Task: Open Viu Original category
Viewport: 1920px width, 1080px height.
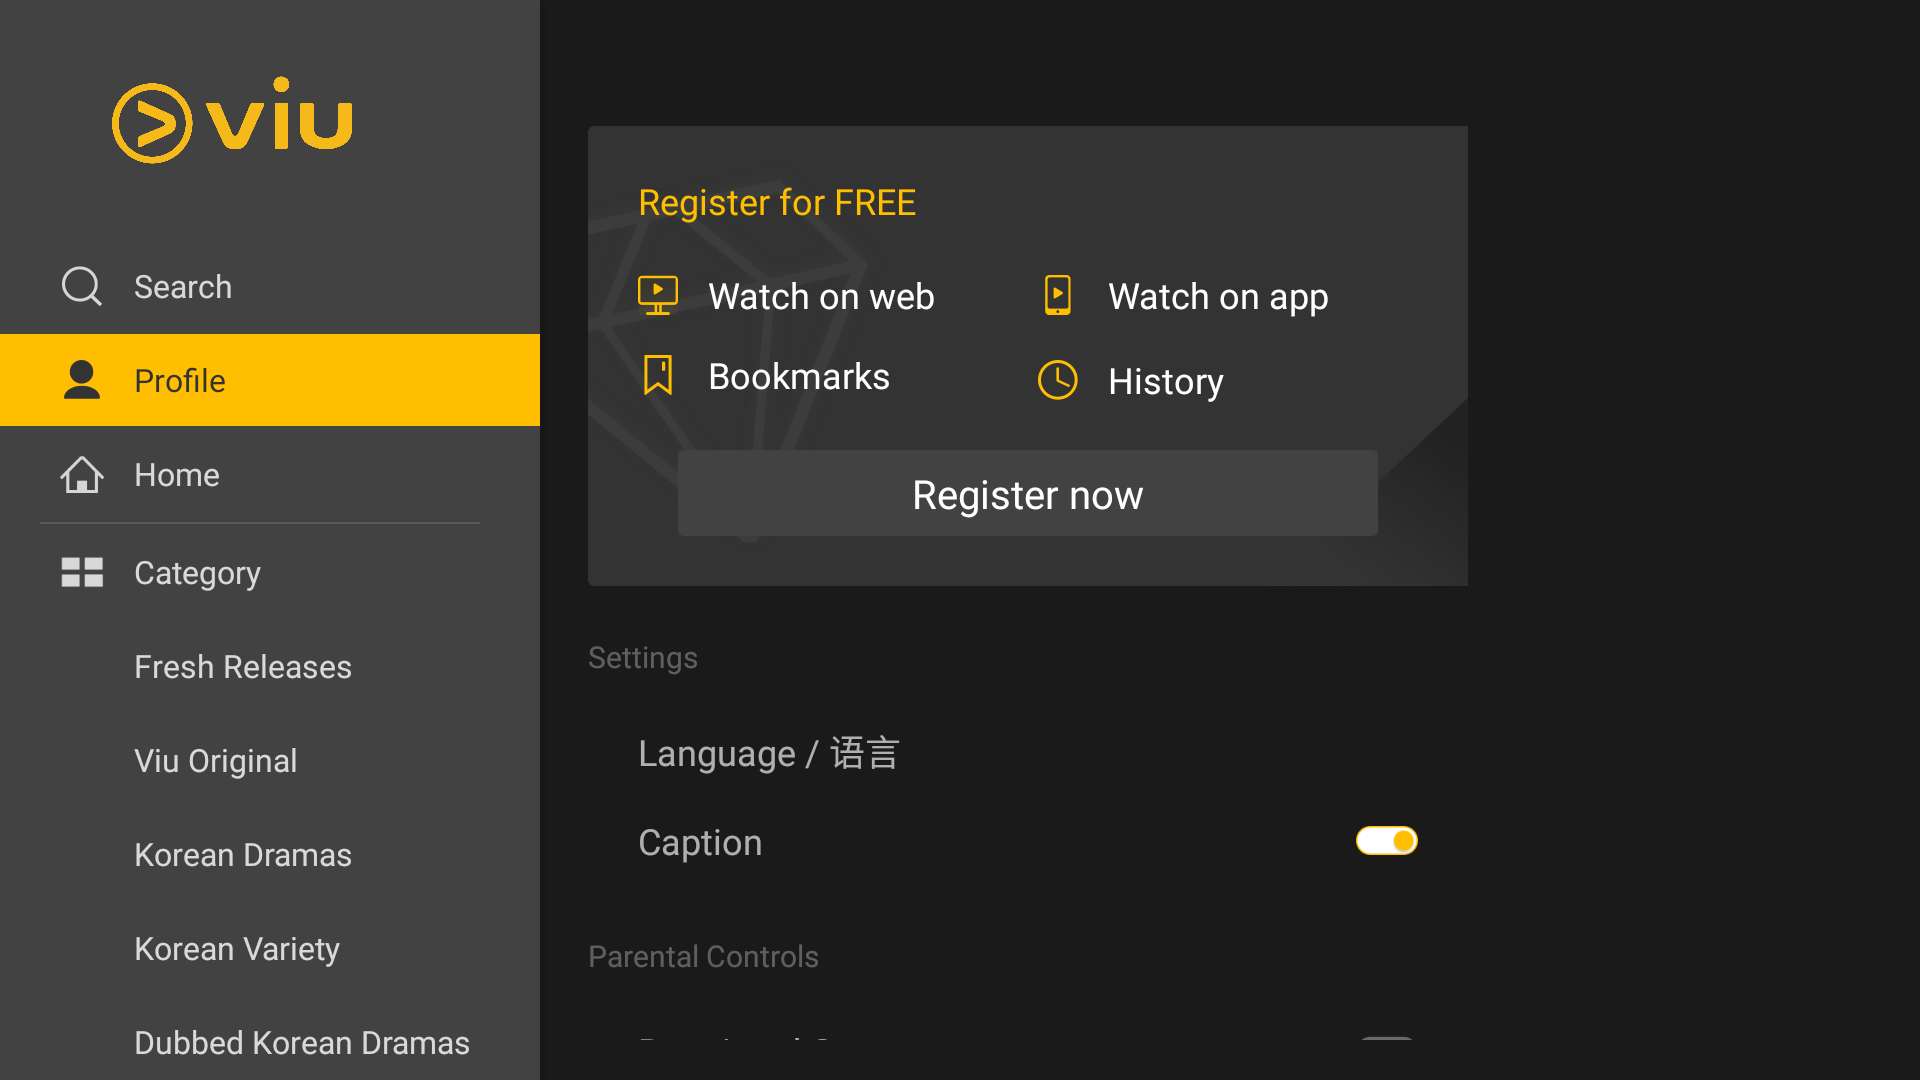Action: point(216,761)
